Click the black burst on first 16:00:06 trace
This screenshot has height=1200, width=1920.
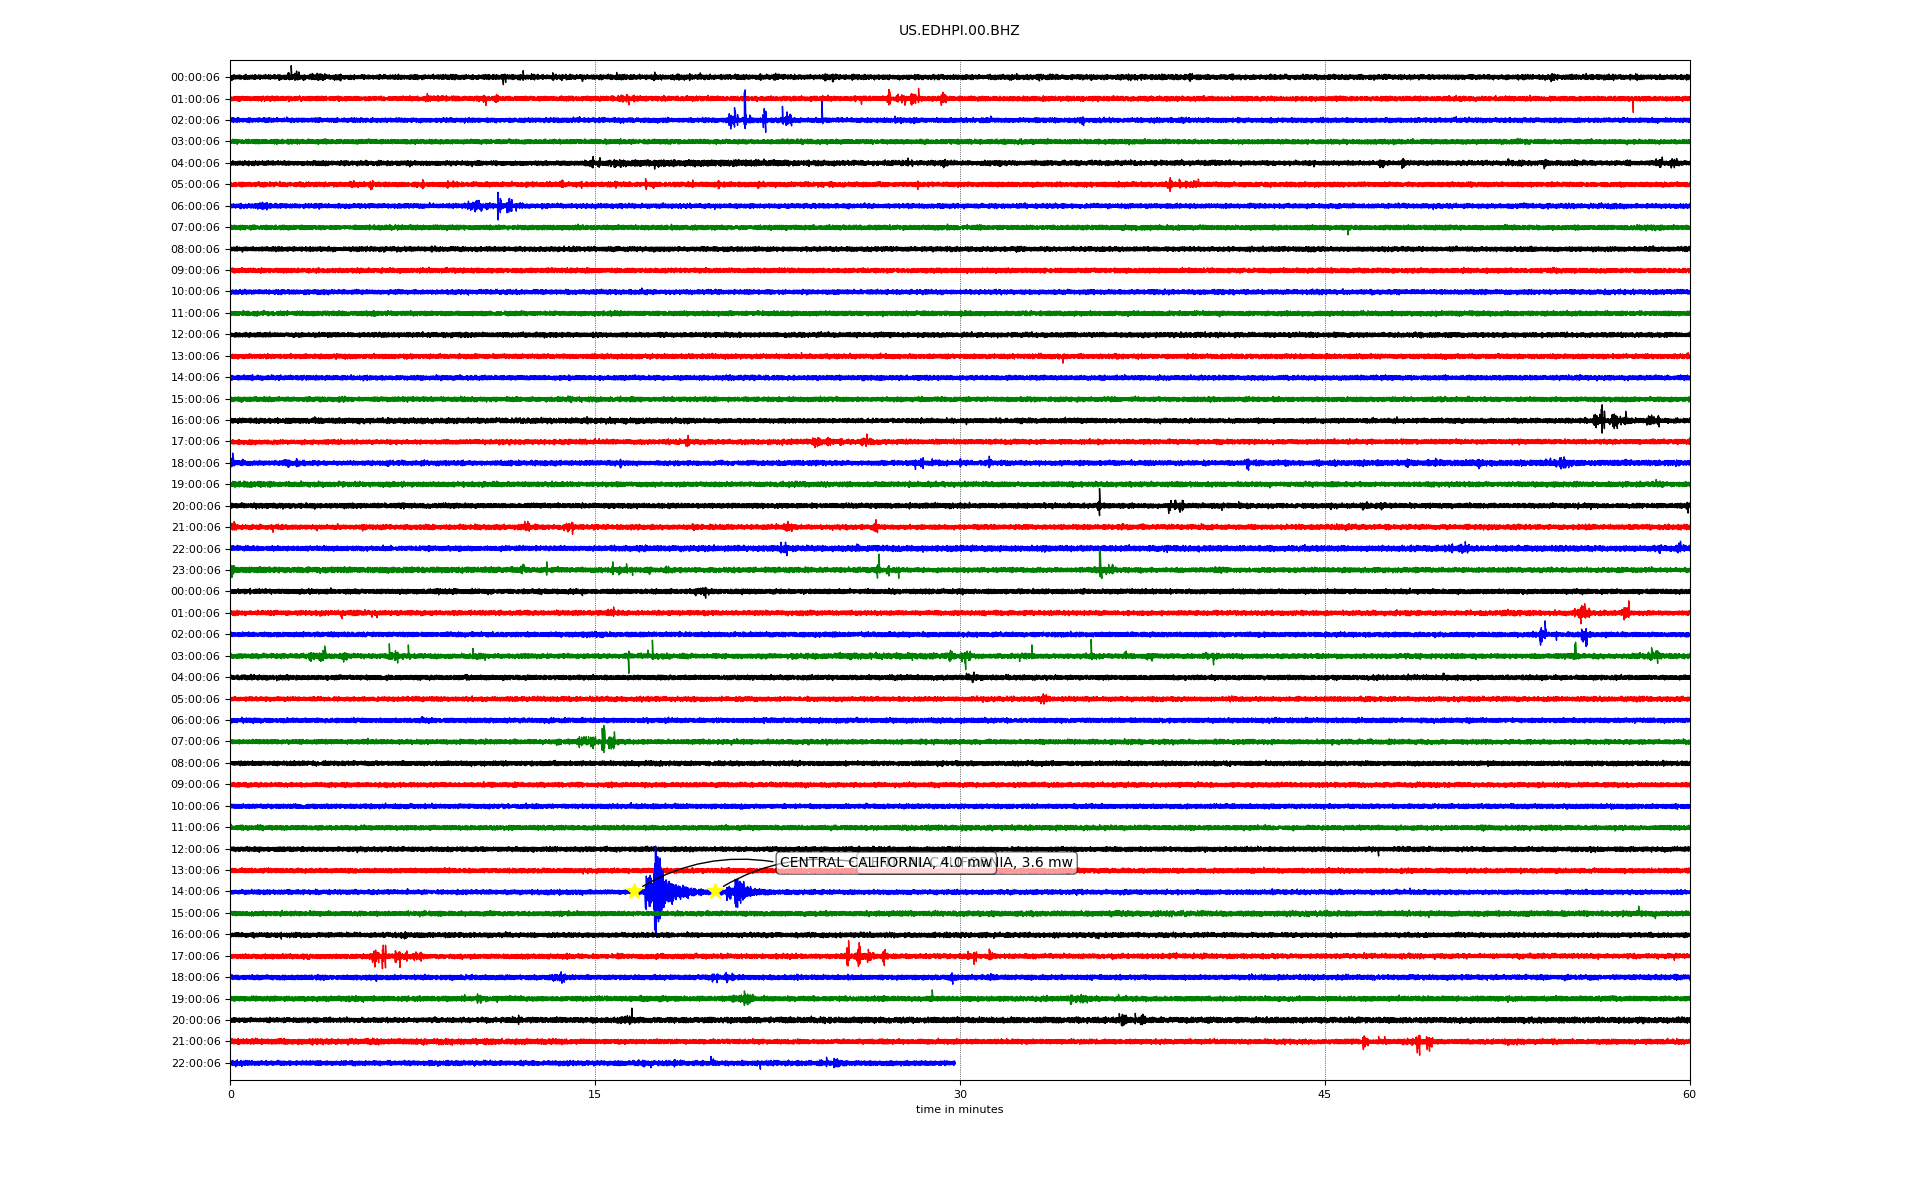pos(1602,420)
